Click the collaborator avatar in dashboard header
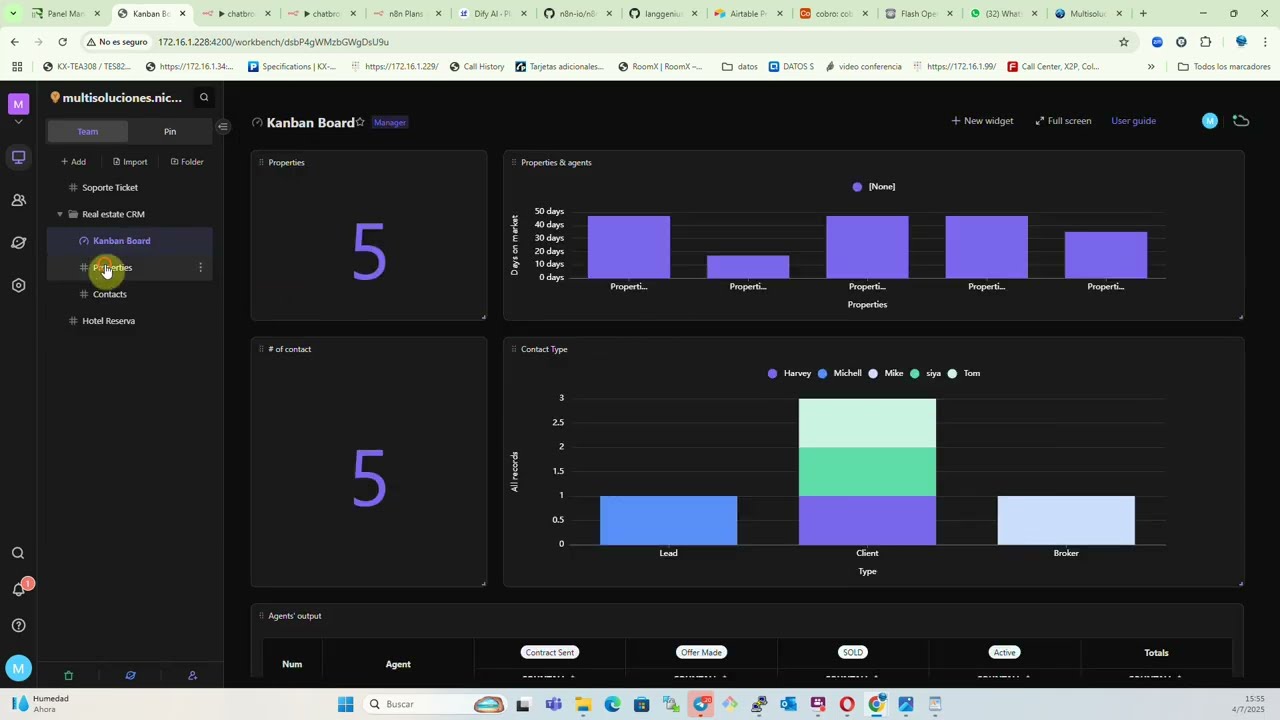This screenshot has width=1280, height=720. (x=1210, y=121)
